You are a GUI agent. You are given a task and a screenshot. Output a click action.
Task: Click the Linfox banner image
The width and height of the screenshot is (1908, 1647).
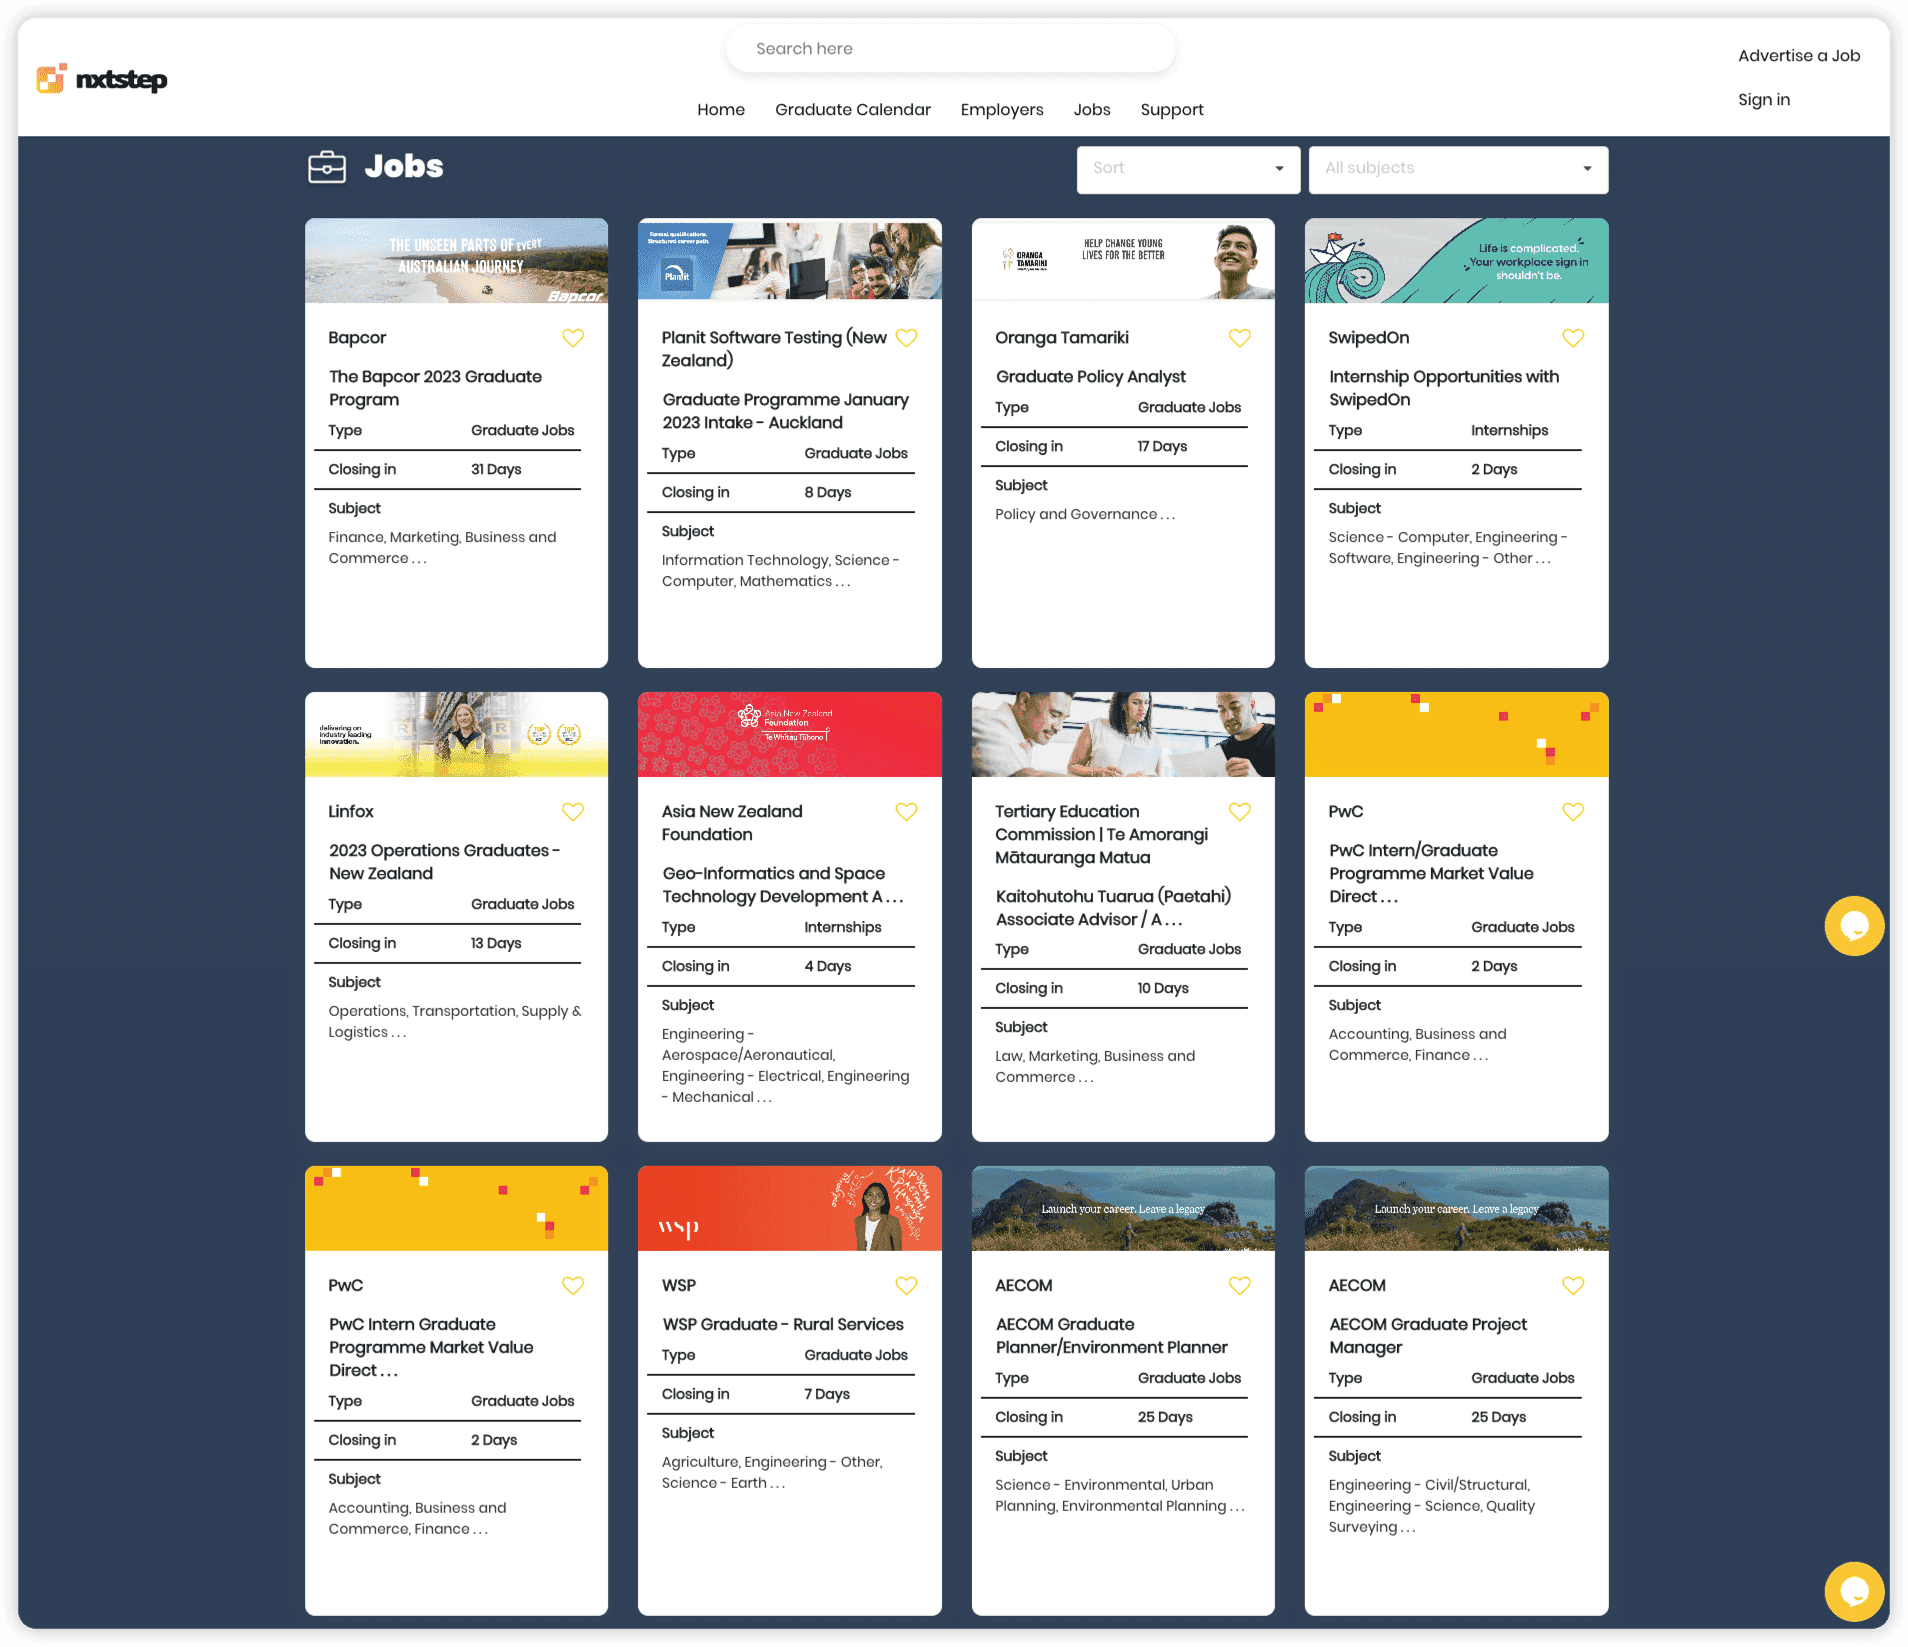point(456,735)
